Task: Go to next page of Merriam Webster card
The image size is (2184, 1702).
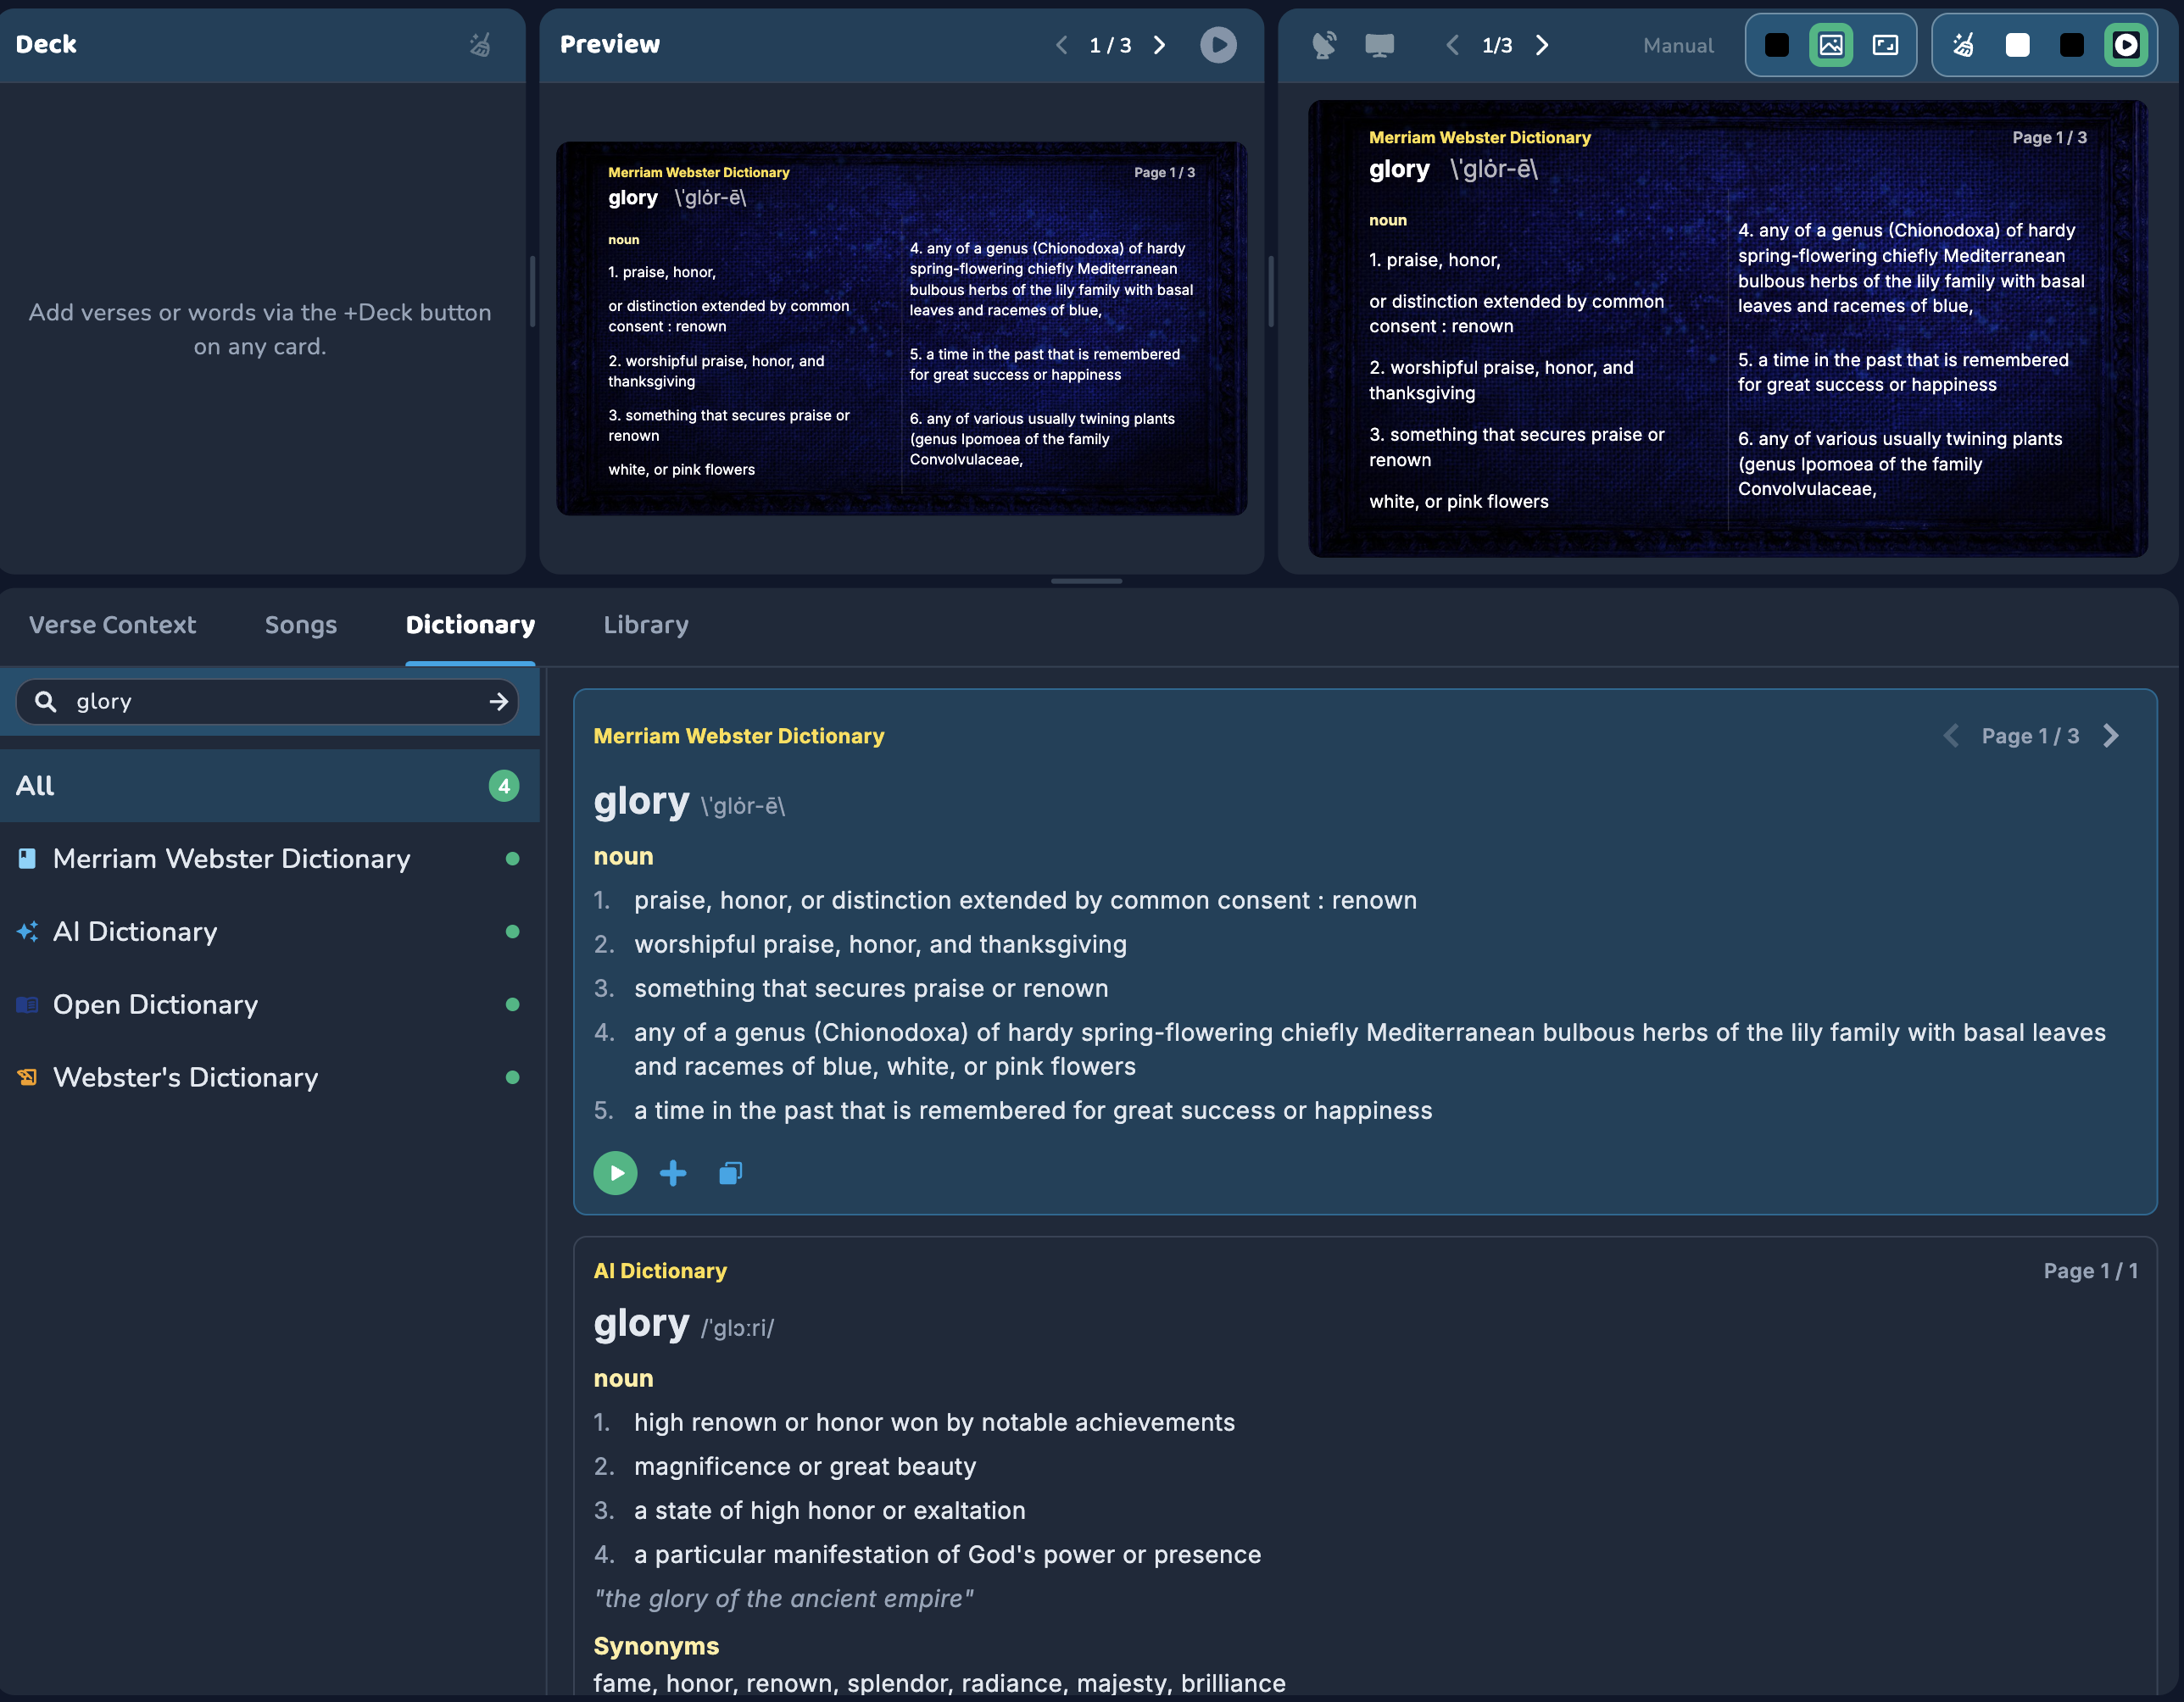Action: (x=2111, y=736)
